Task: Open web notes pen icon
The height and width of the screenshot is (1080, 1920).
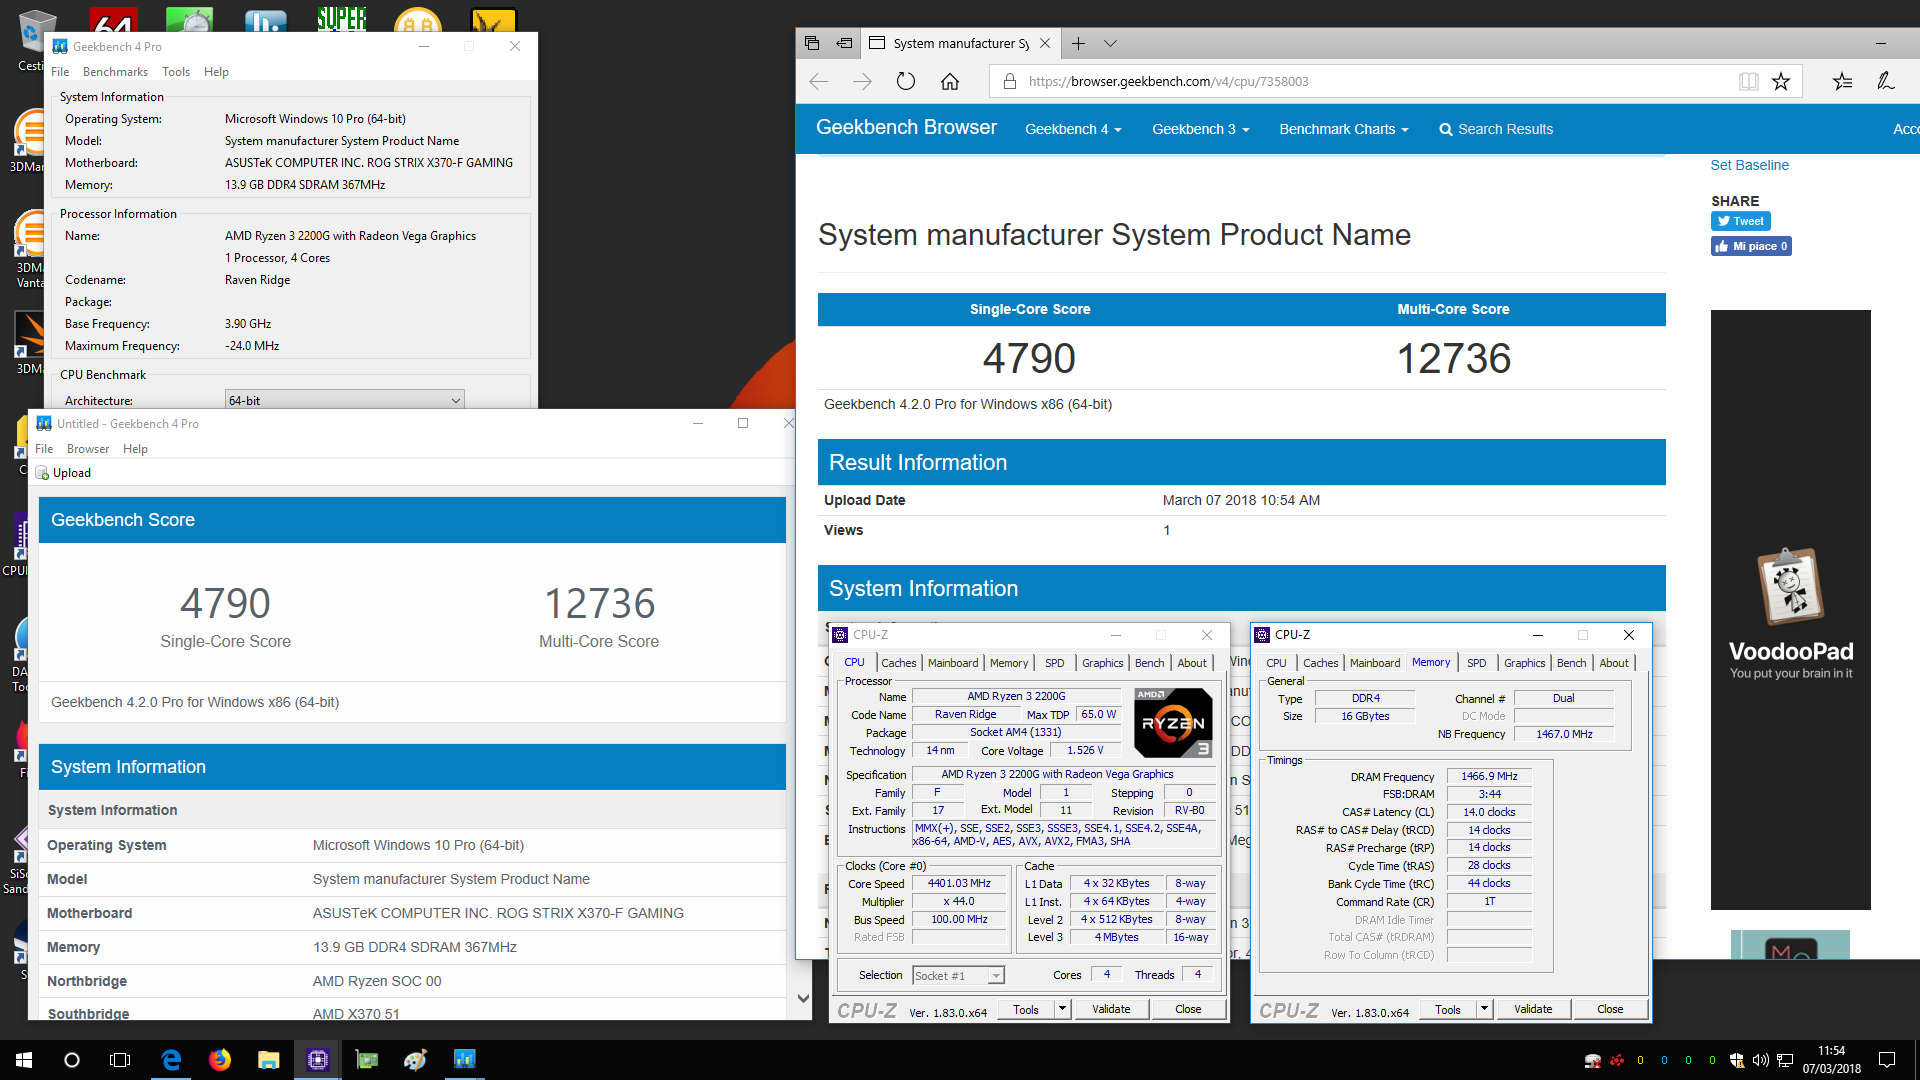Action: [x=1886, y=81]
